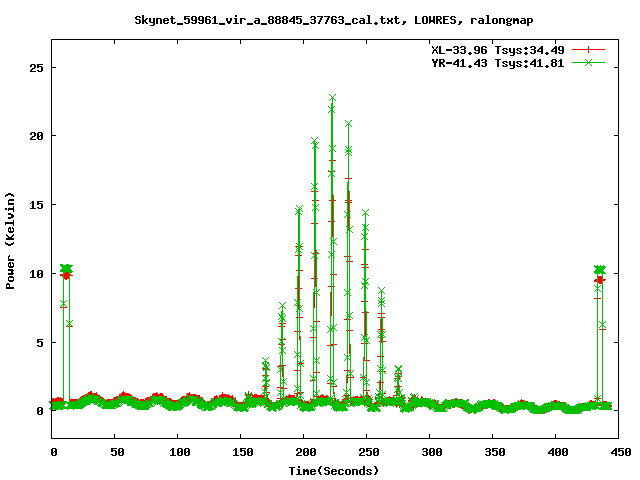The width and height of the screenshot is (640, 480).
Task: Click the tallest green peak marker near 23 Kelvin
Action: (332, 98)
